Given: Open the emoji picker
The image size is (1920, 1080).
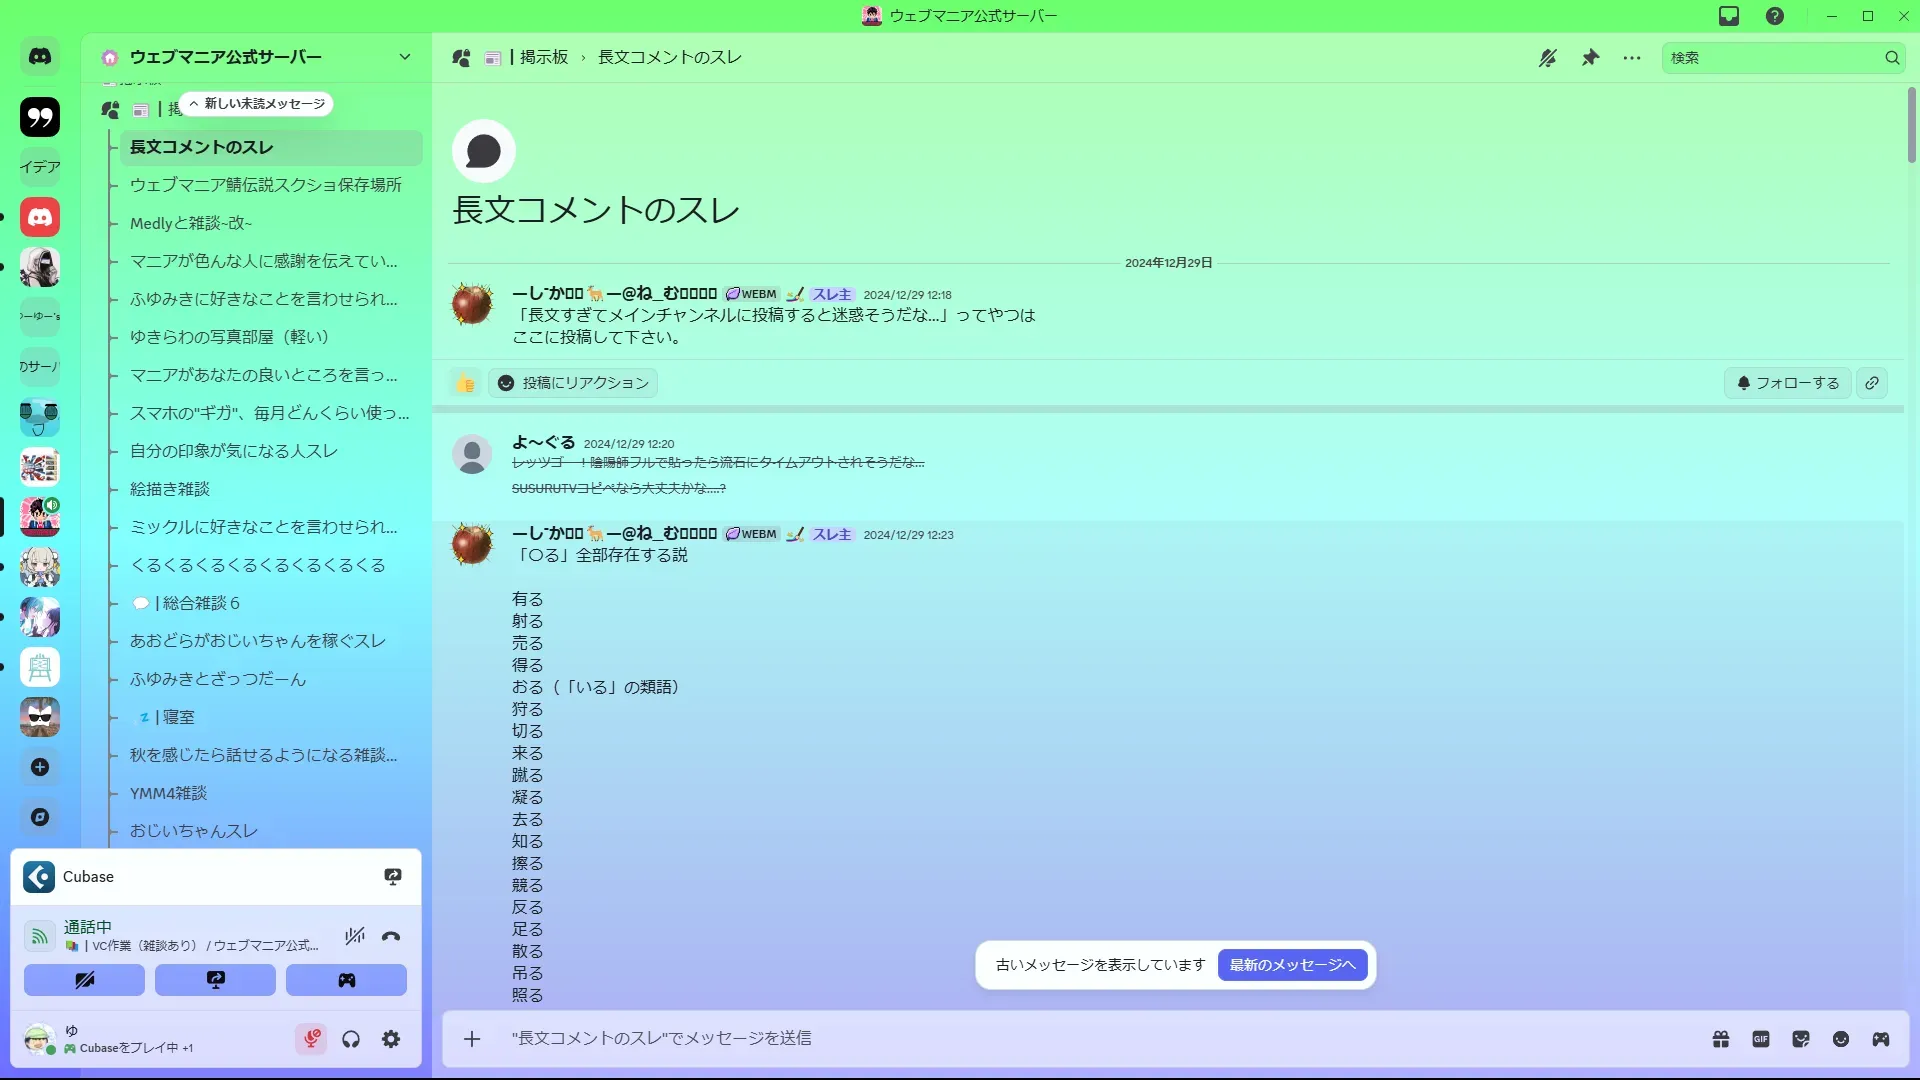Looking at the screenshot, I should [x=1841, y=1039].
